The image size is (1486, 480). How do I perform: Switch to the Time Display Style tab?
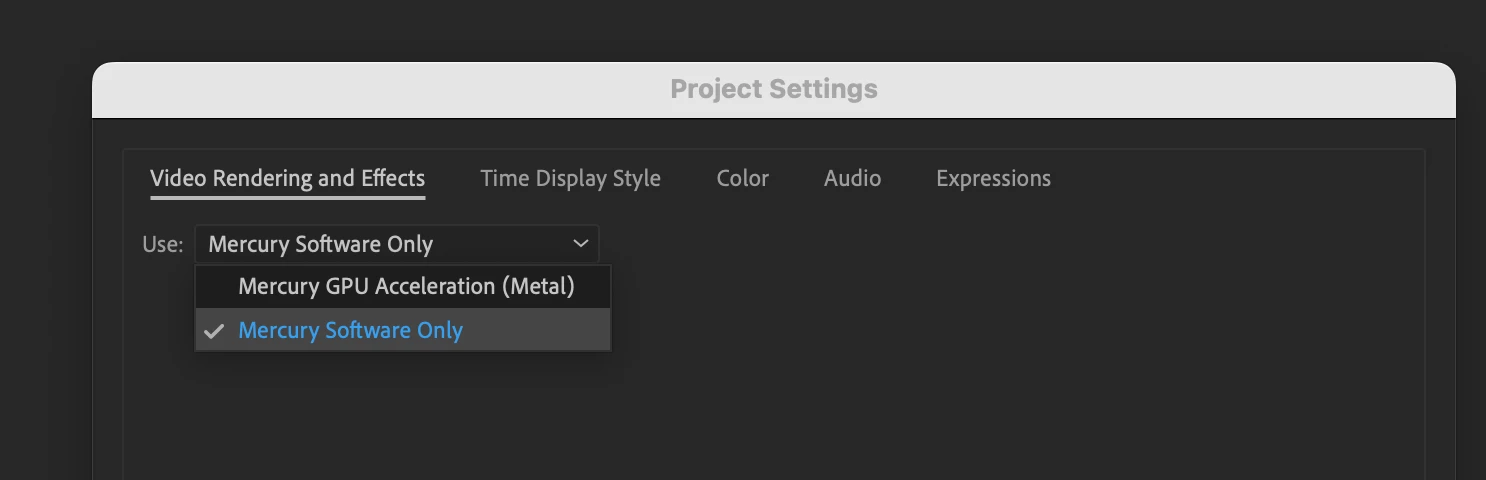pos(570,179)
